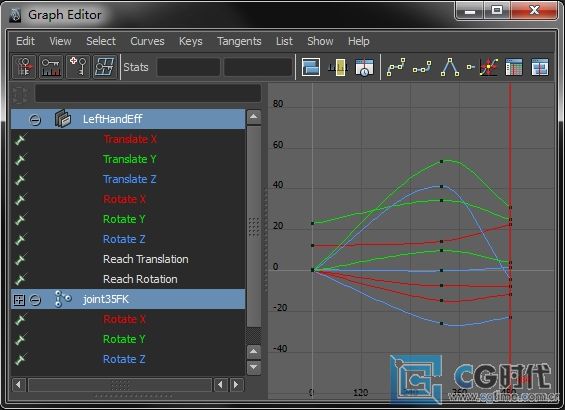Open the Curves menu

(x=147, y=41)
